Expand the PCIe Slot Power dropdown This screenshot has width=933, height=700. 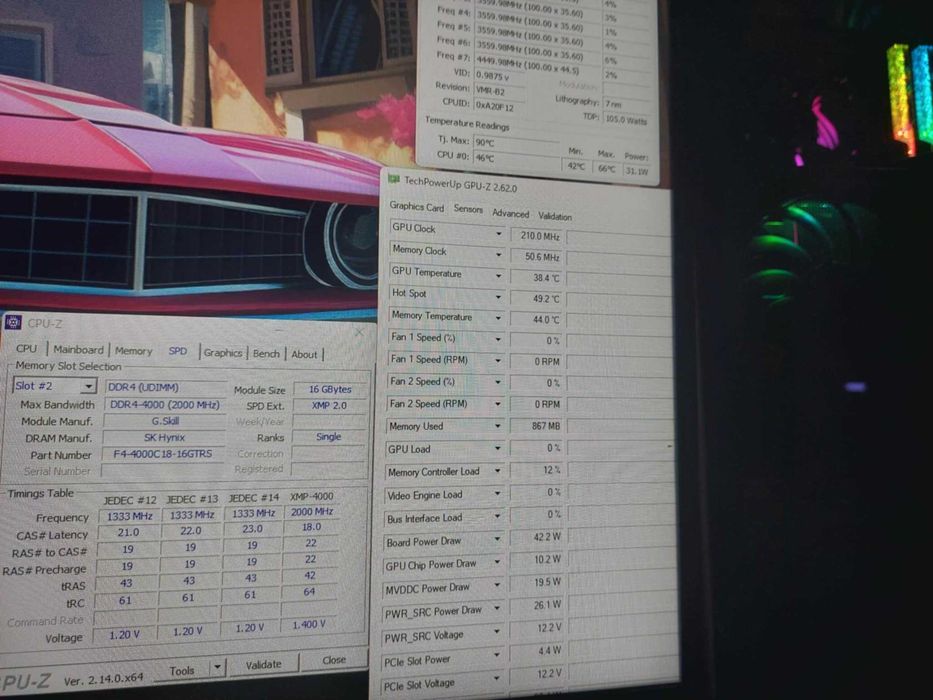[496, 655]
